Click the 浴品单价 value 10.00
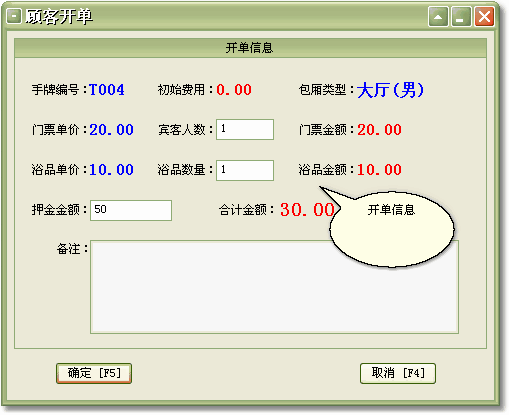This screenshot has height=415, width=509. point(111,170)
